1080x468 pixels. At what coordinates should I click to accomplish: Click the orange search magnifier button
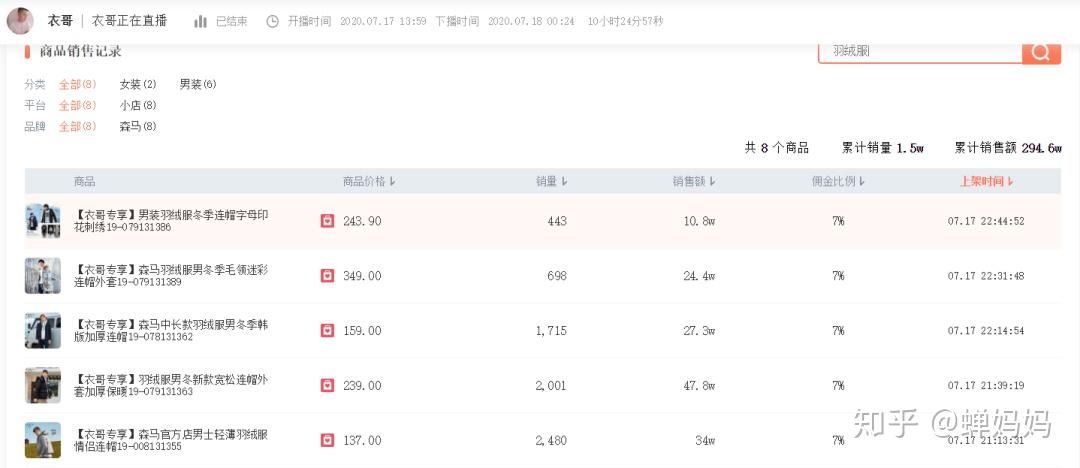[1041, 51]
